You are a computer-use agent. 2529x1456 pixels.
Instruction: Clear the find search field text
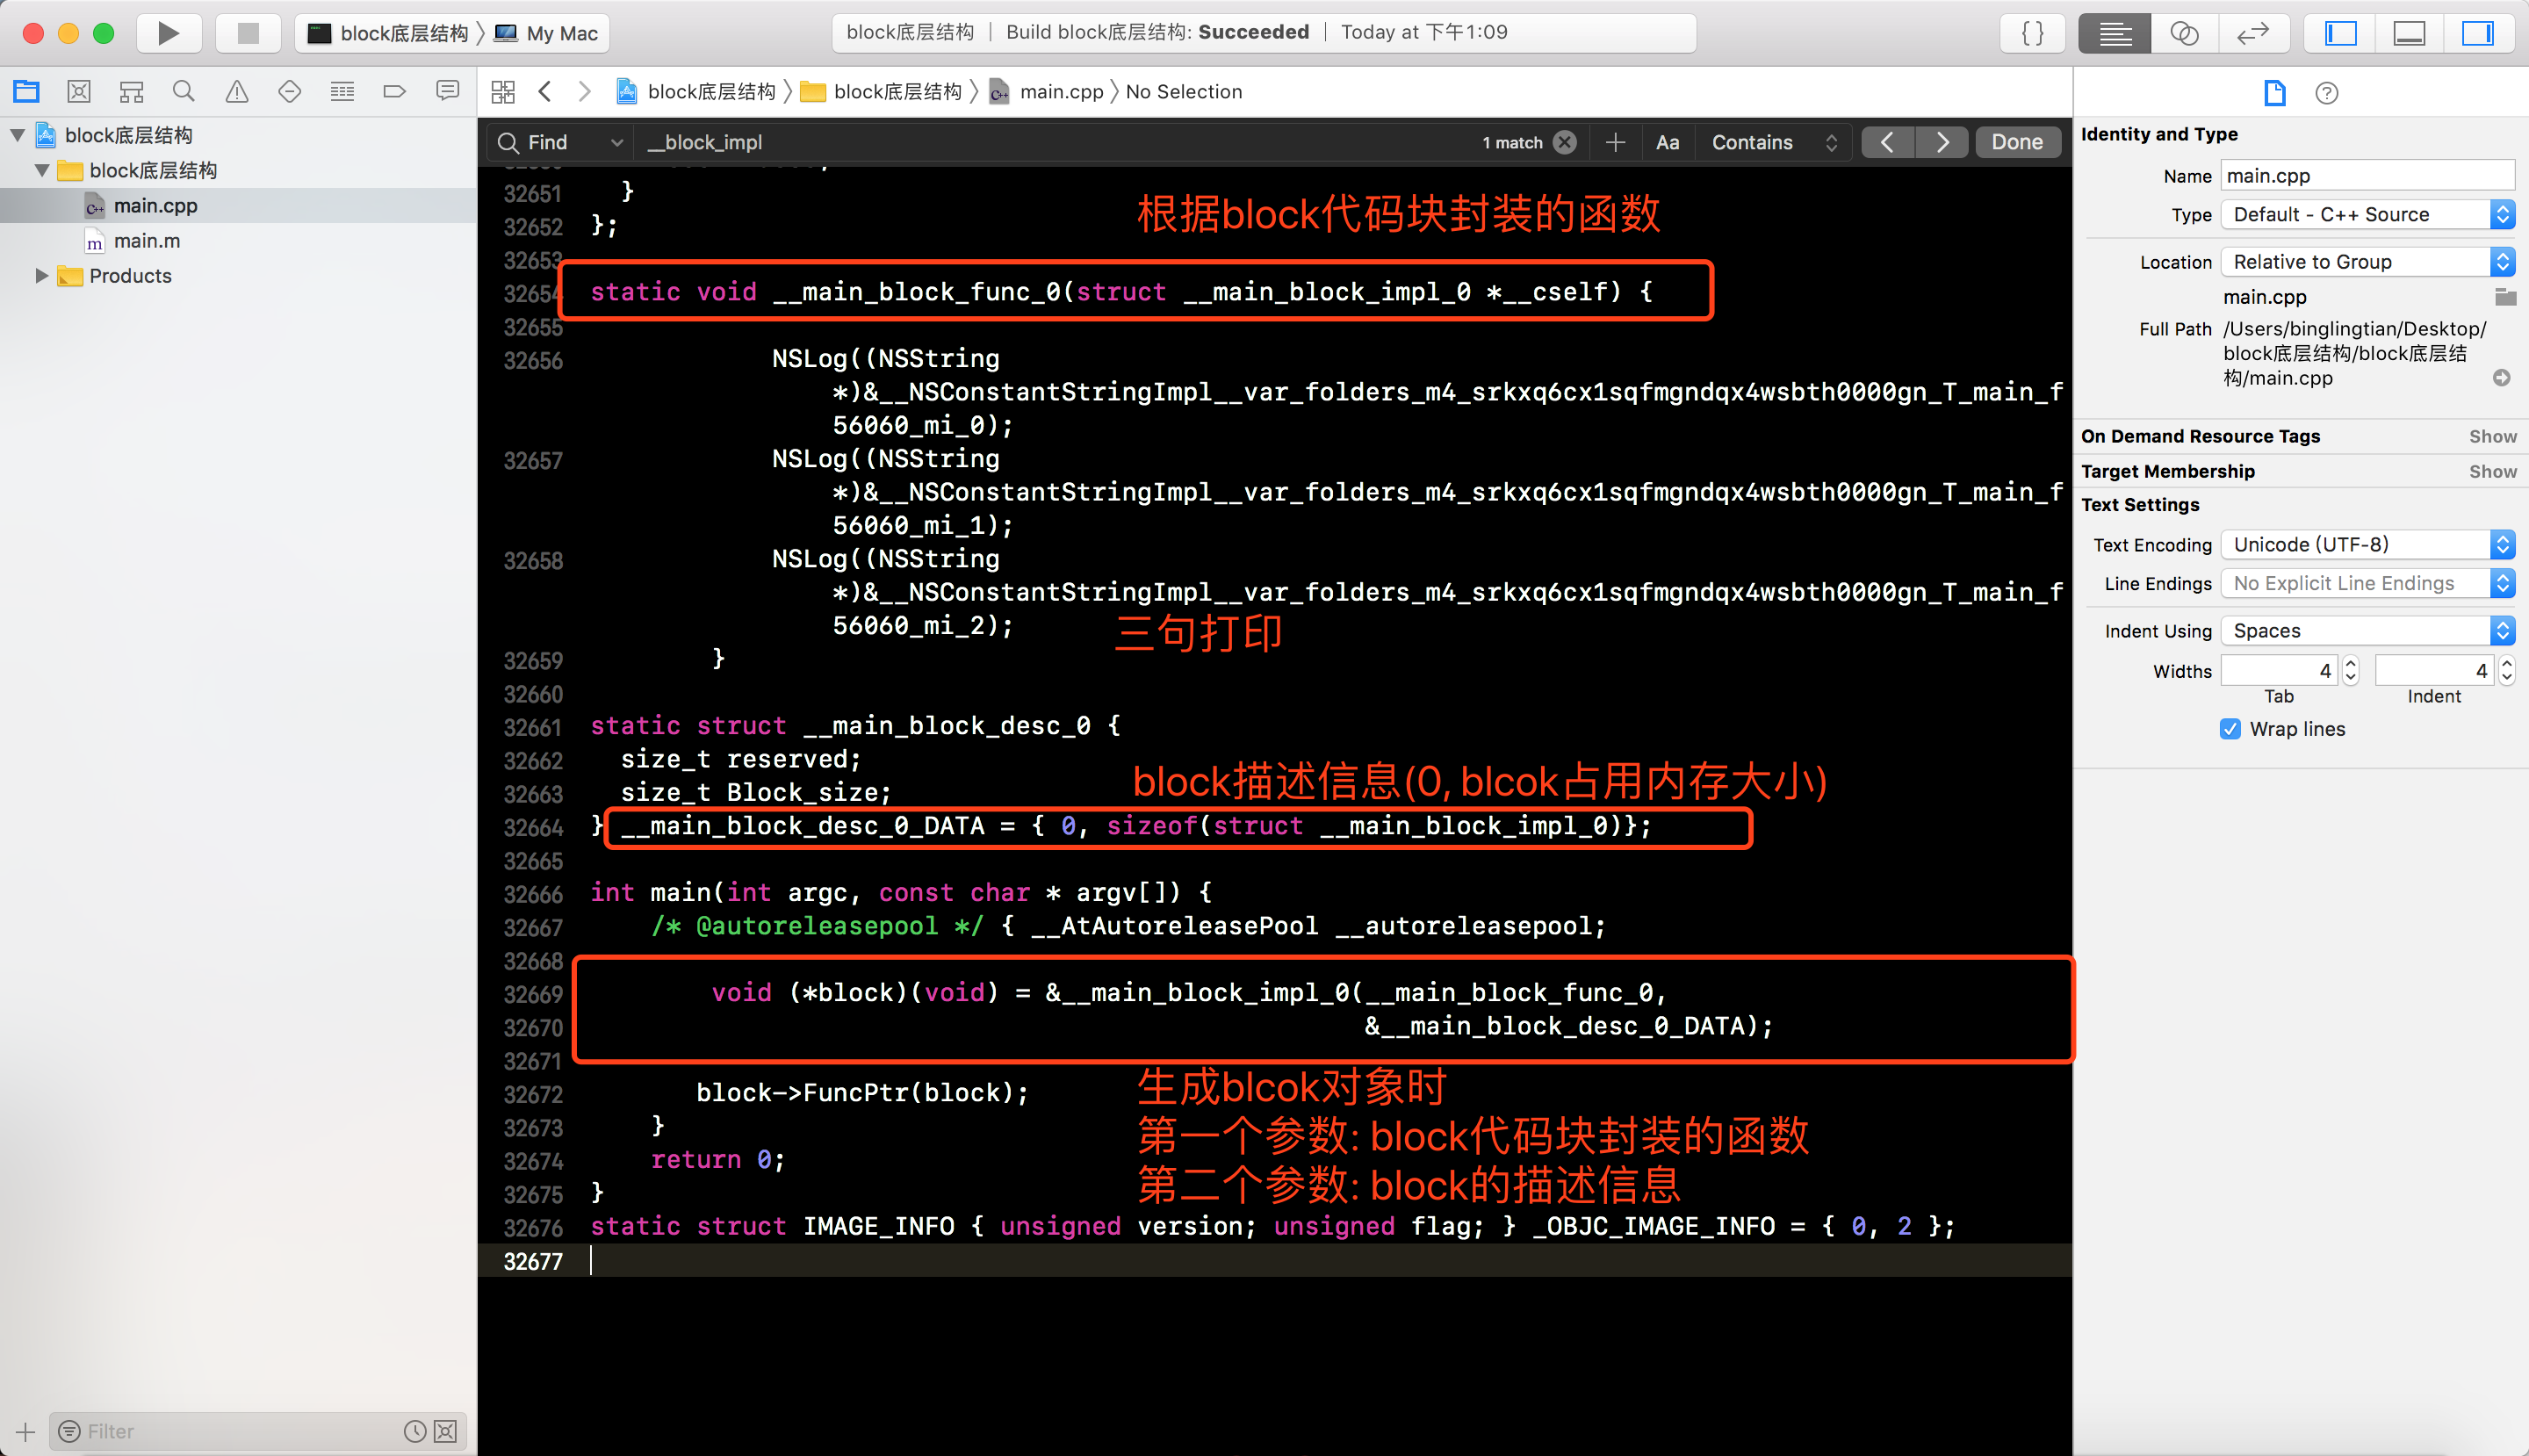click(x=1565, y=142)
